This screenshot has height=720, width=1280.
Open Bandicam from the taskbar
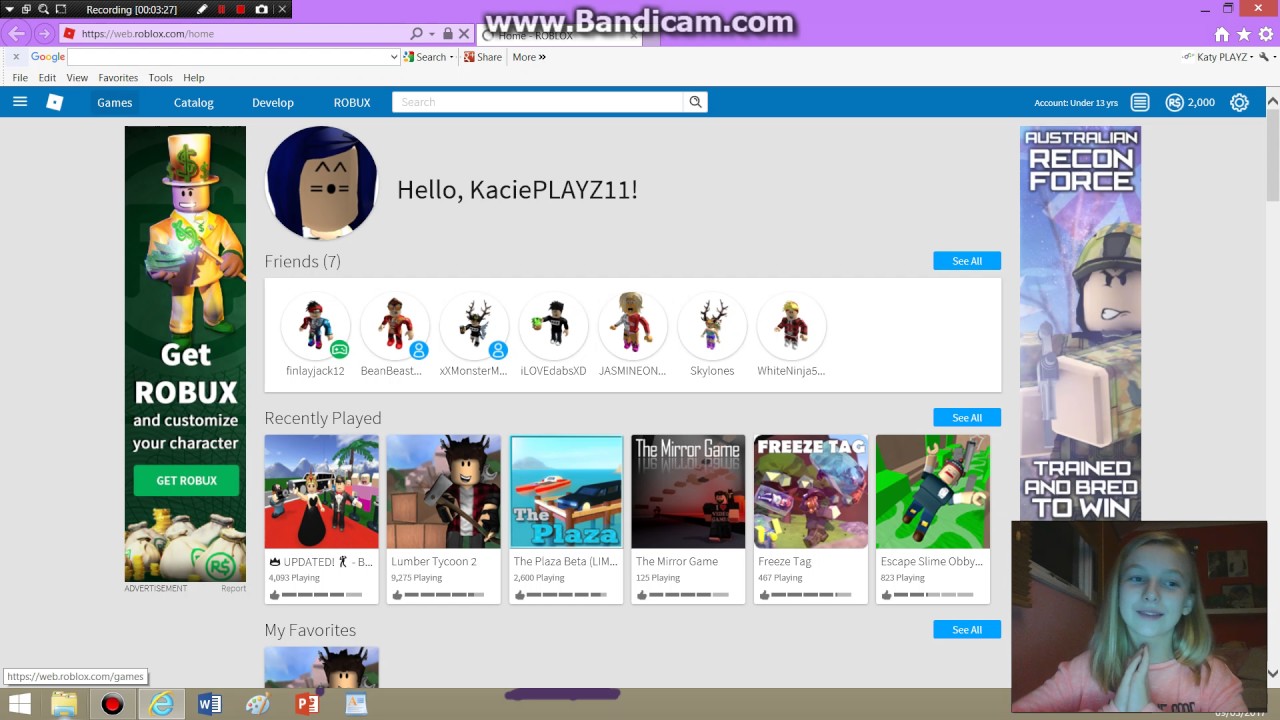click(x=112, y=704)
